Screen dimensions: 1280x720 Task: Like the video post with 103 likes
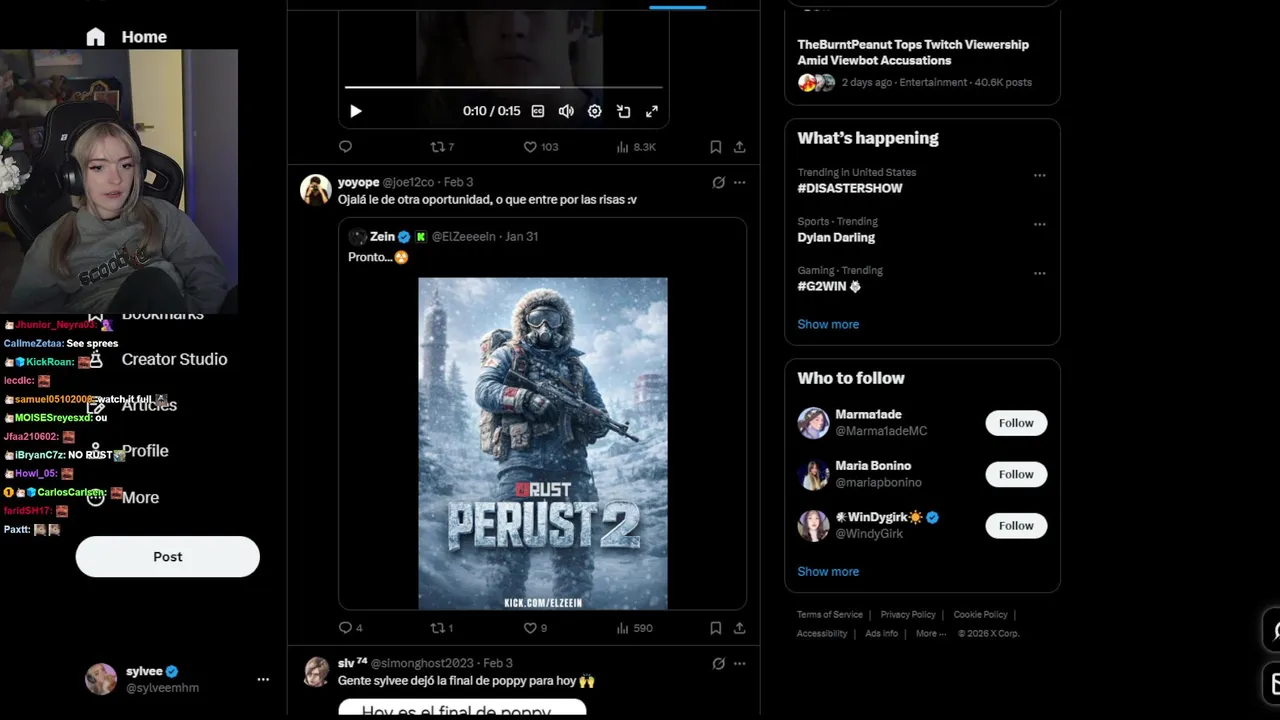pos(541,147)
